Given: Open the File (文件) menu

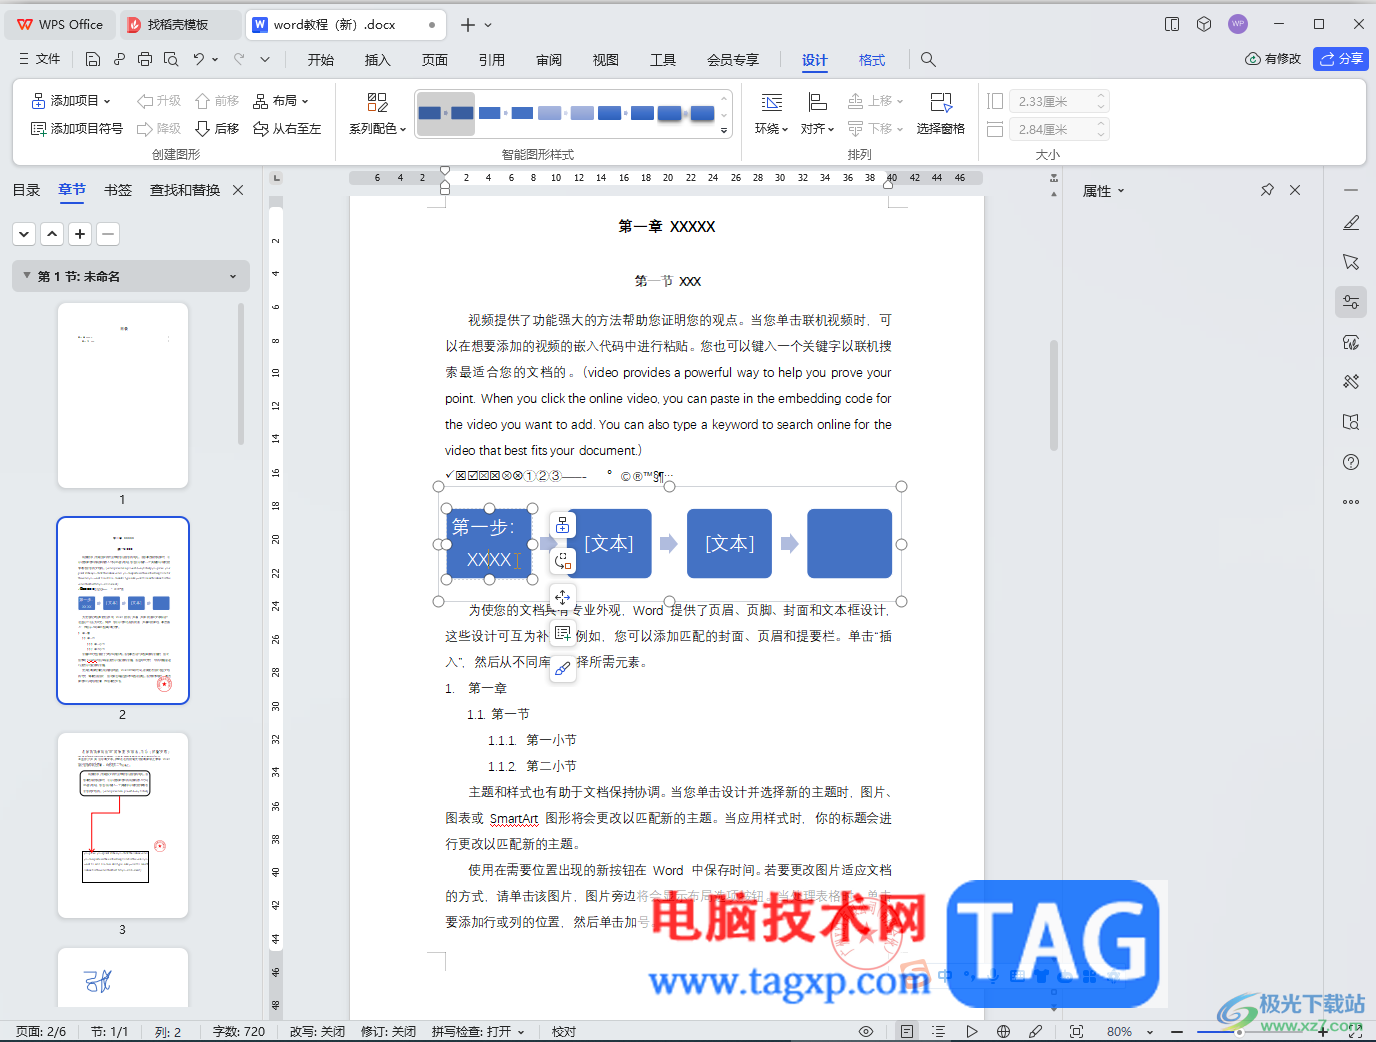Looking at the screenshot, I should click(x=40, y=59).
